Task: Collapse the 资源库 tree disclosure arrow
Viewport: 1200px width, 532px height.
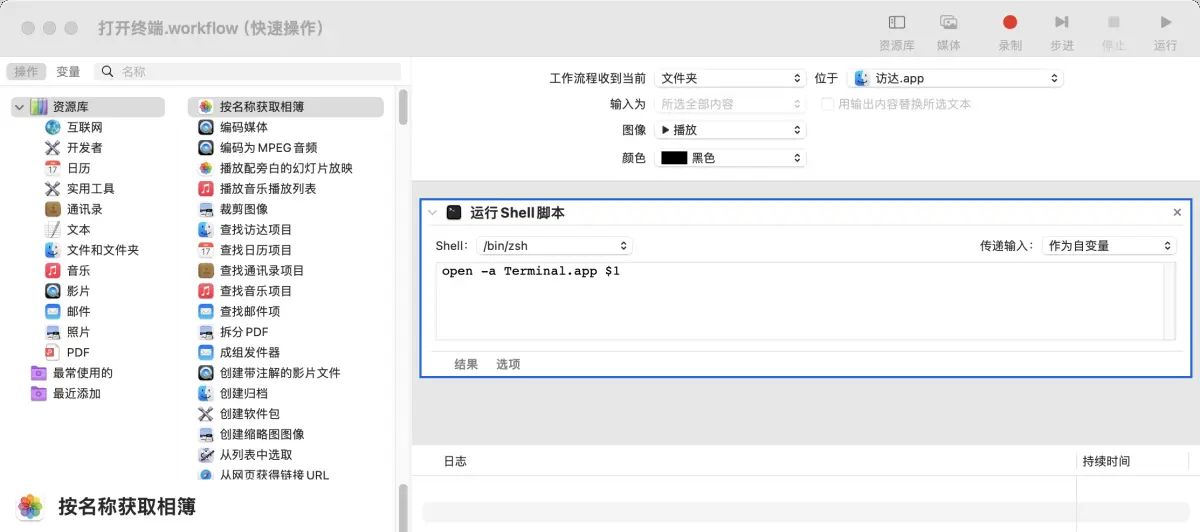Action: pos(19,107)
